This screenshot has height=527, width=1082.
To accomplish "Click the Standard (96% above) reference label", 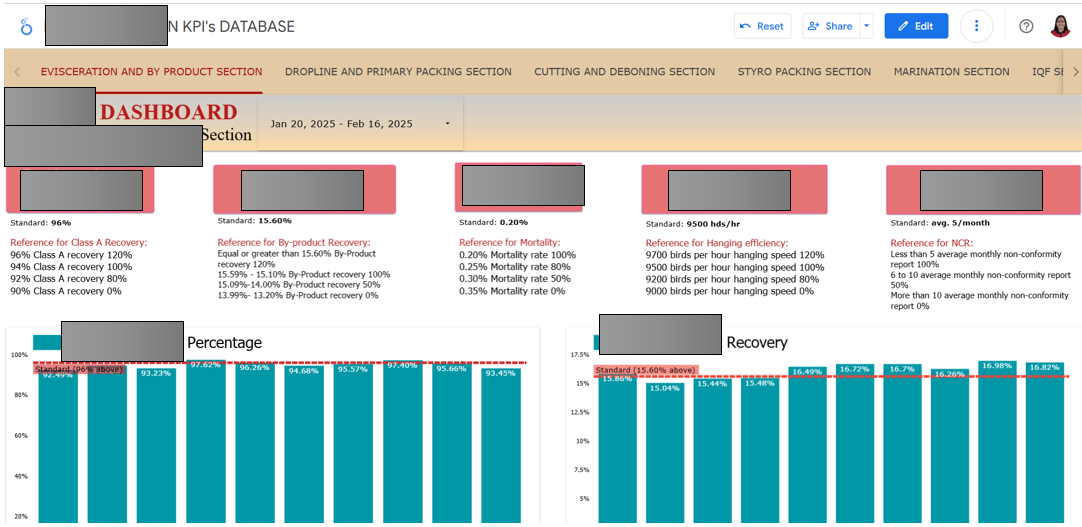I will click(79, 370).
